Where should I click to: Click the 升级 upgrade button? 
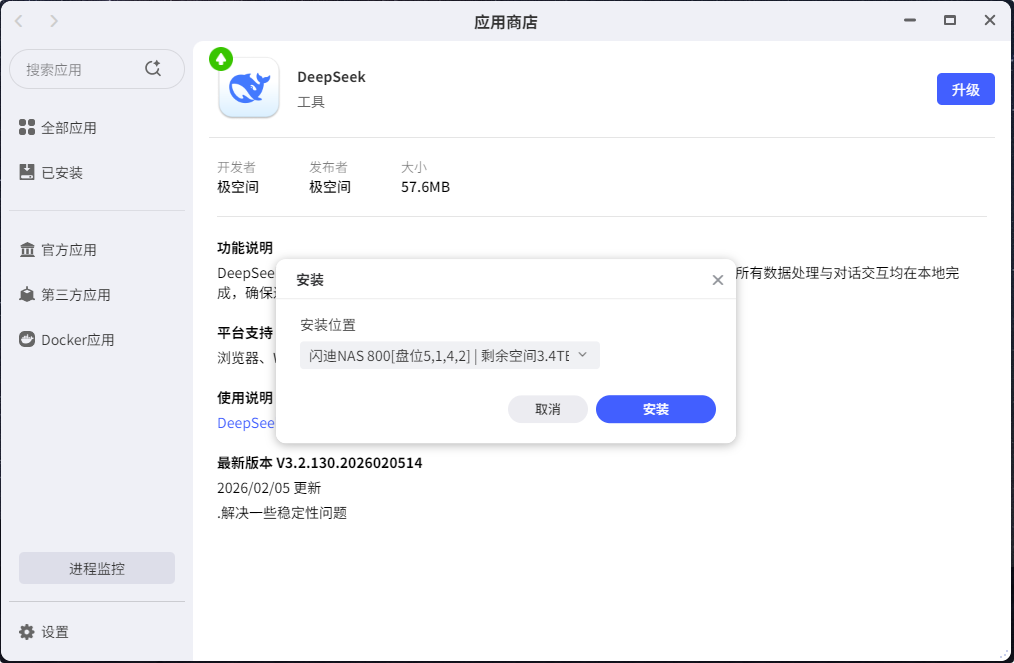(965, 89)
